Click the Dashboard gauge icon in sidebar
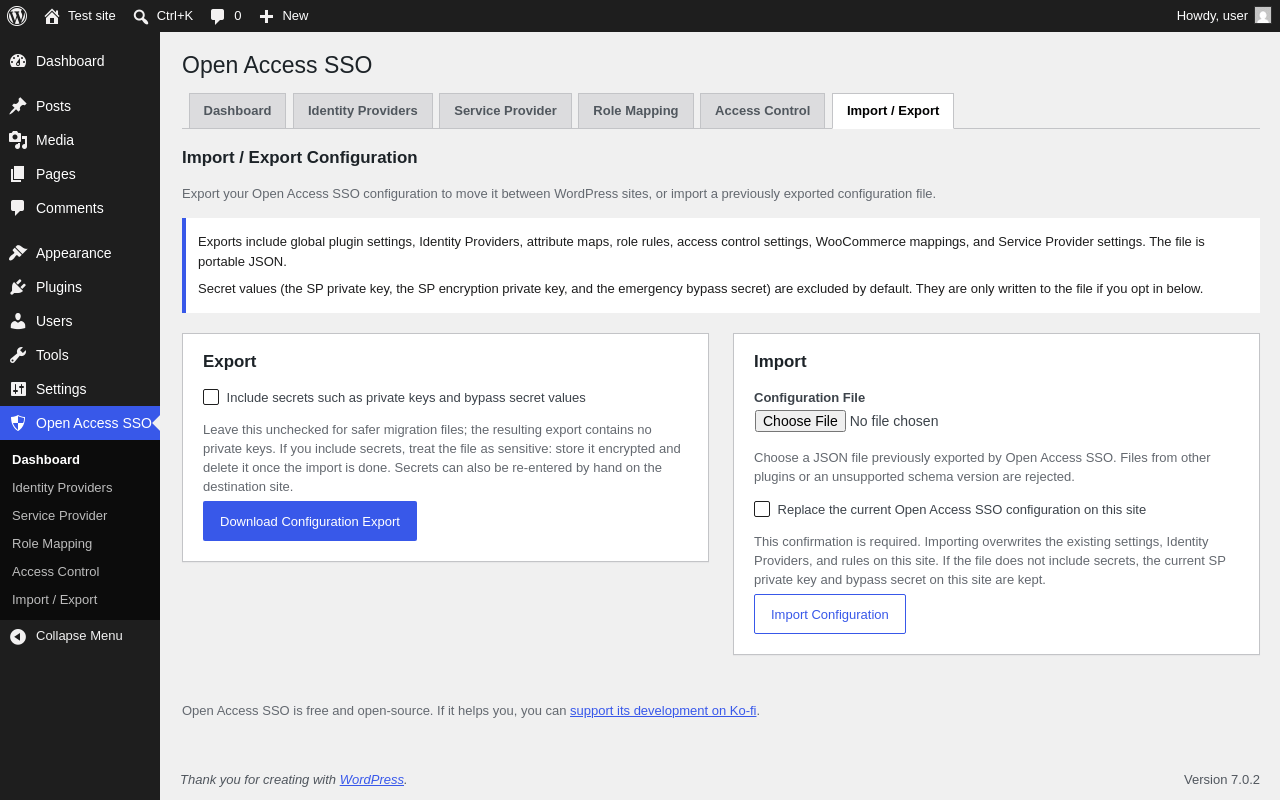Screen dimensions: 1280x800 (x=18, y=61)
